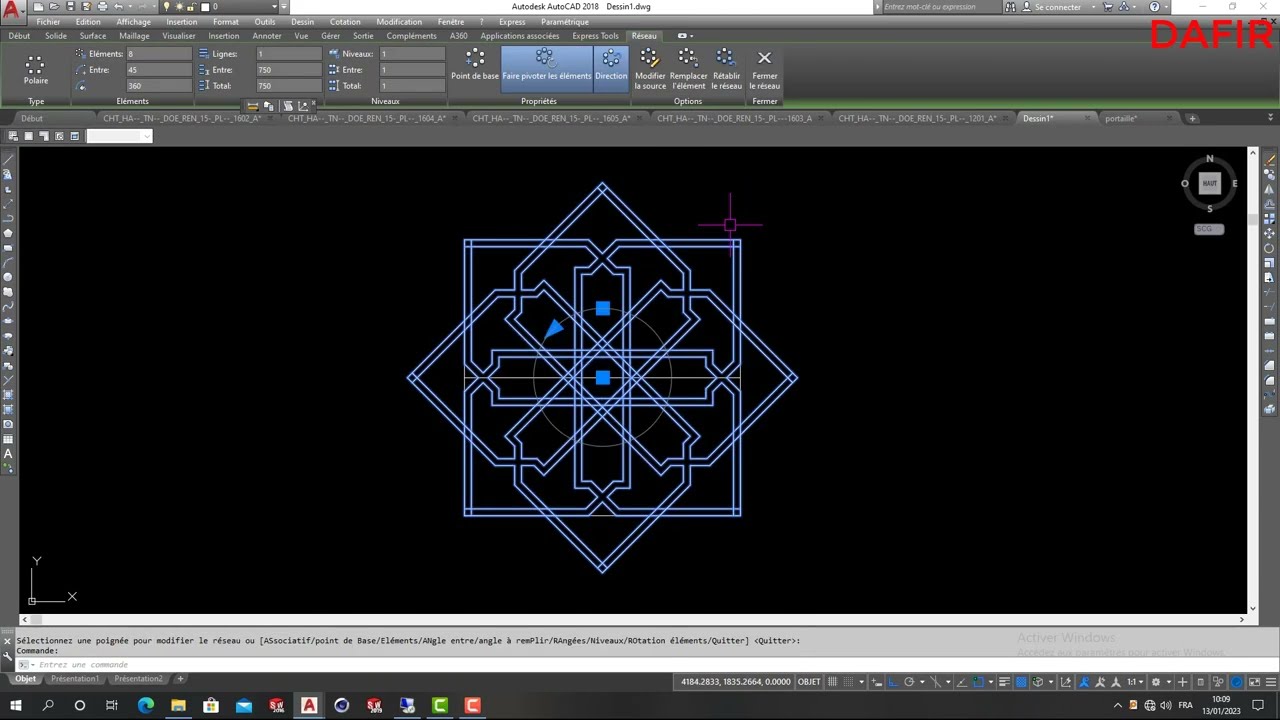
Task: Open Windows Start menu
Action: [x=15, y=706]
